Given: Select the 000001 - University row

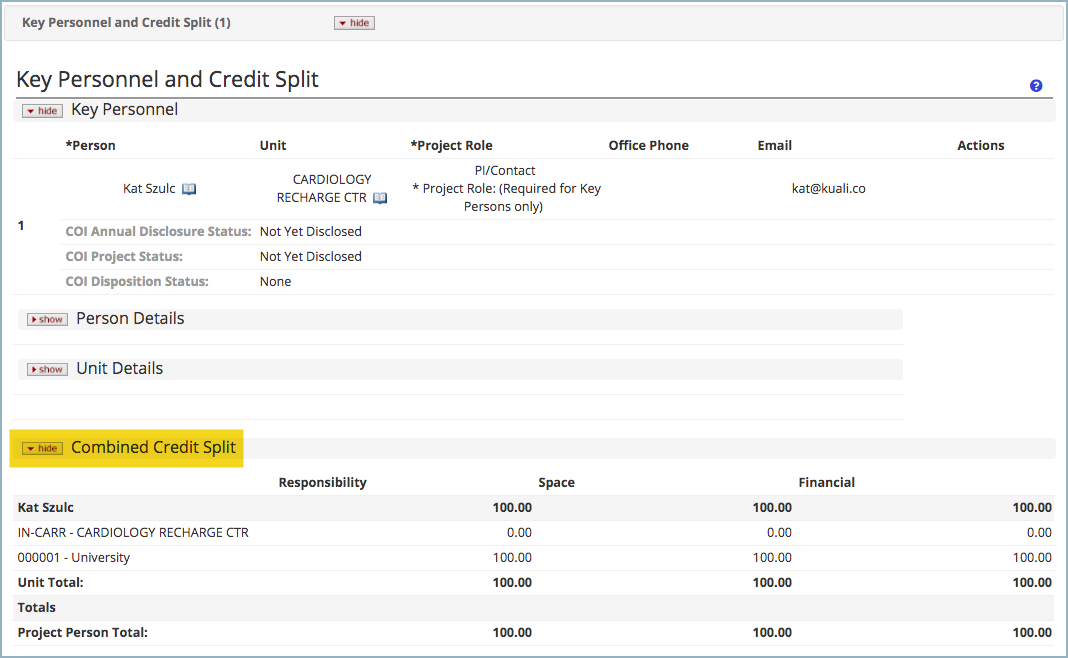Looking at the screenshot, I should [75, 557].
